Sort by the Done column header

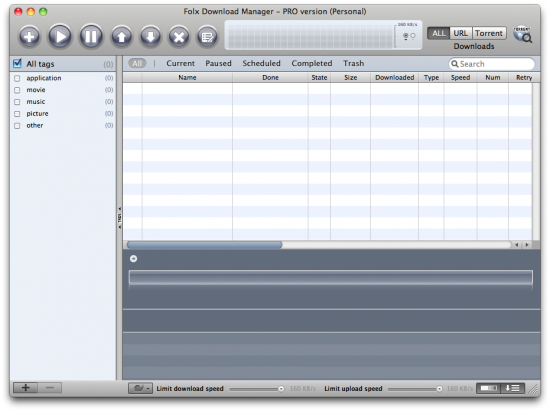(270, 78)
